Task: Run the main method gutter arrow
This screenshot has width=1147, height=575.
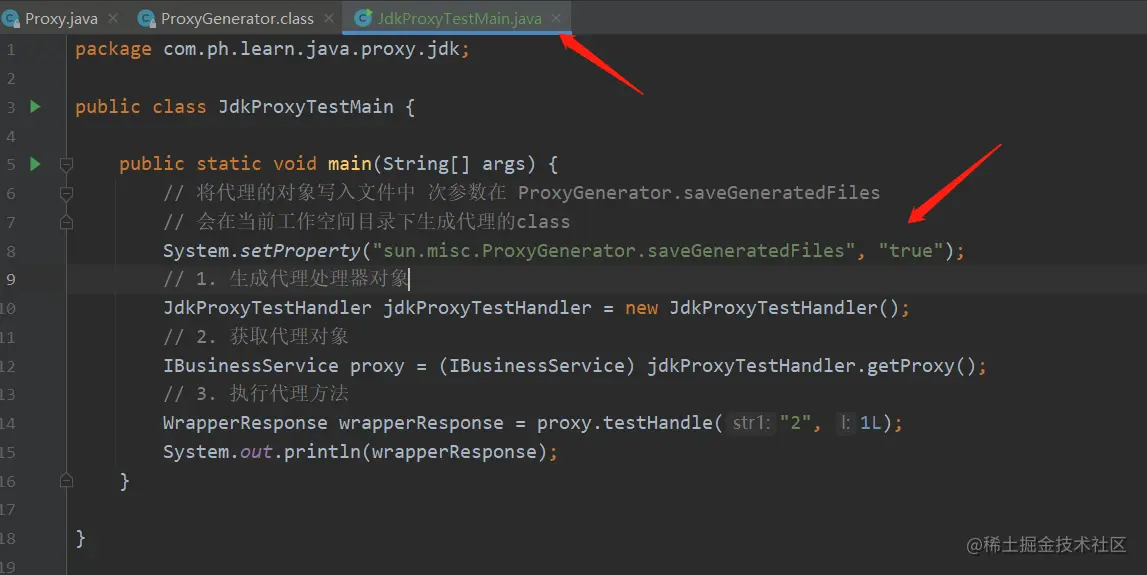Action: (x=35, y=164)
